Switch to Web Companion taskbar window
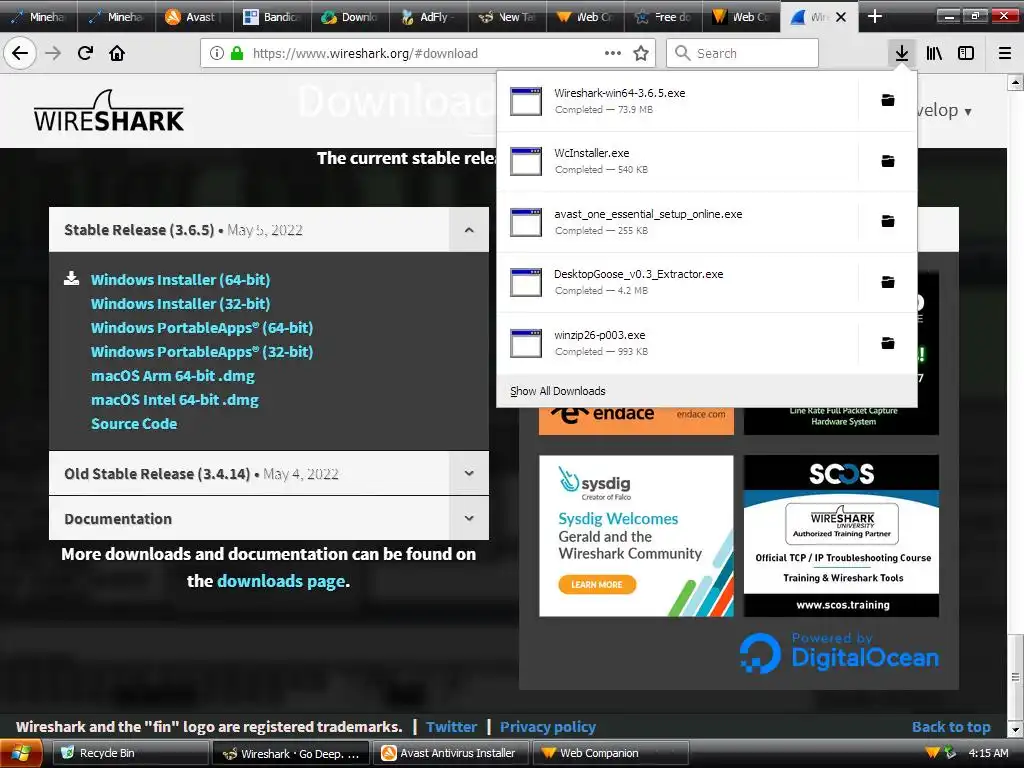Viewport: 1024px width, 768px height. coord(611,753)
